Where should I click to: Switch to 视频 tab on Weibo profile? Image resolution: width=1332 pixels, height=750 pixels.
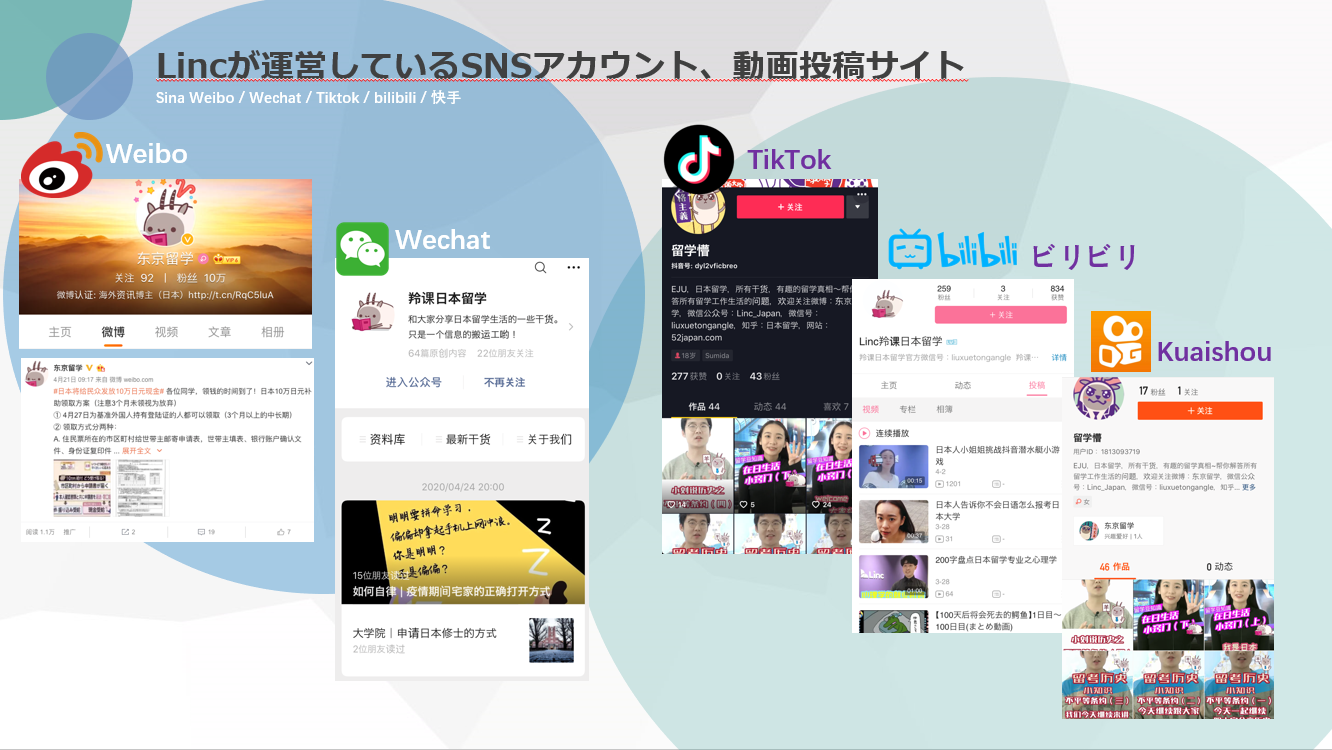click(x=166, y=332)
